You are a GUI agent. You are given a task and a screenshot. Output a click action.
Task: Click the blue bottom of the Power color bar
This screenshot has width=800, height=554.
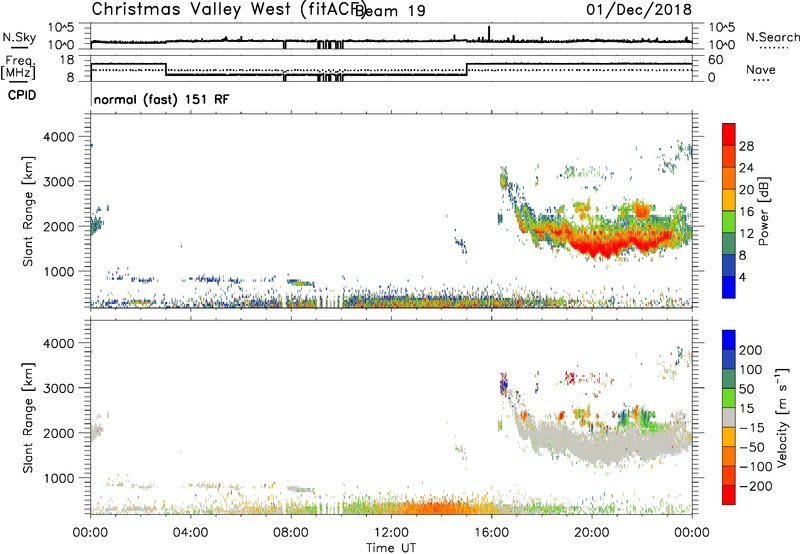(x=729, y=288)
